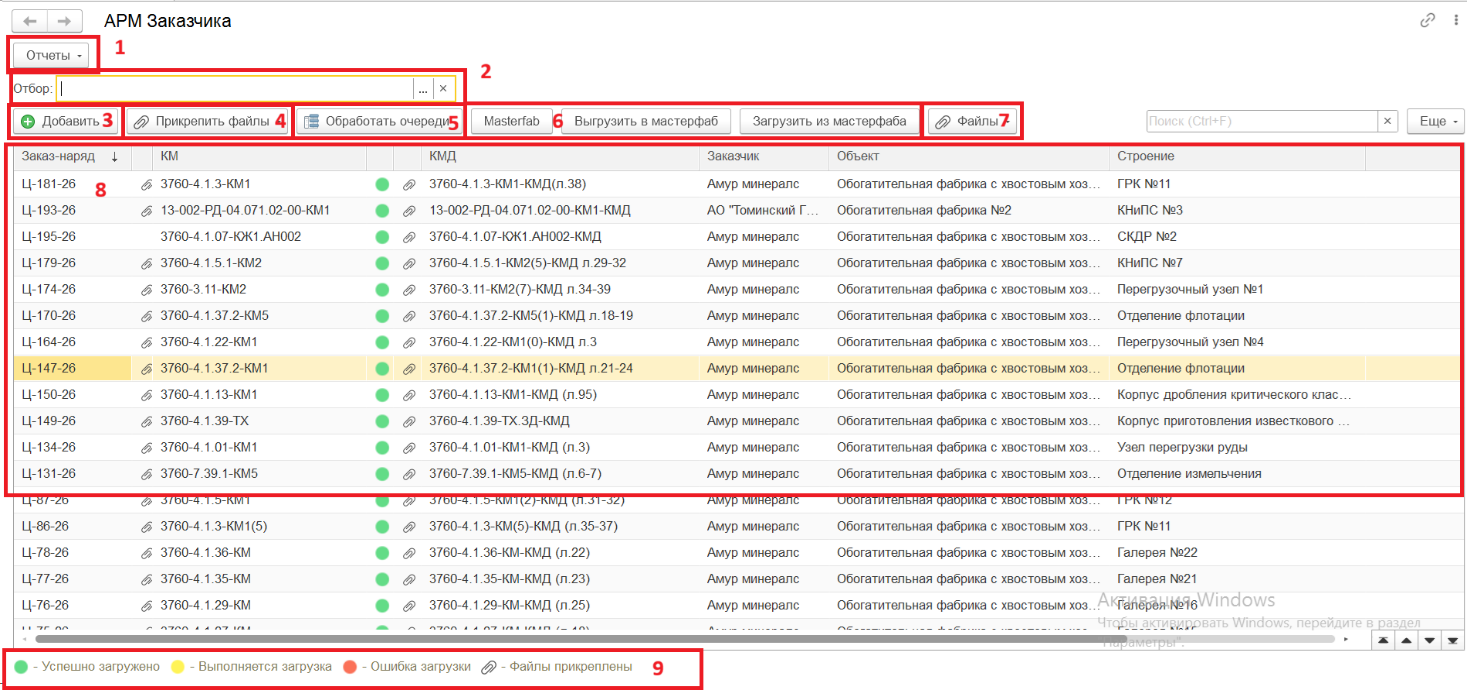Jump to the last row of the list

tap(1453, 640)
